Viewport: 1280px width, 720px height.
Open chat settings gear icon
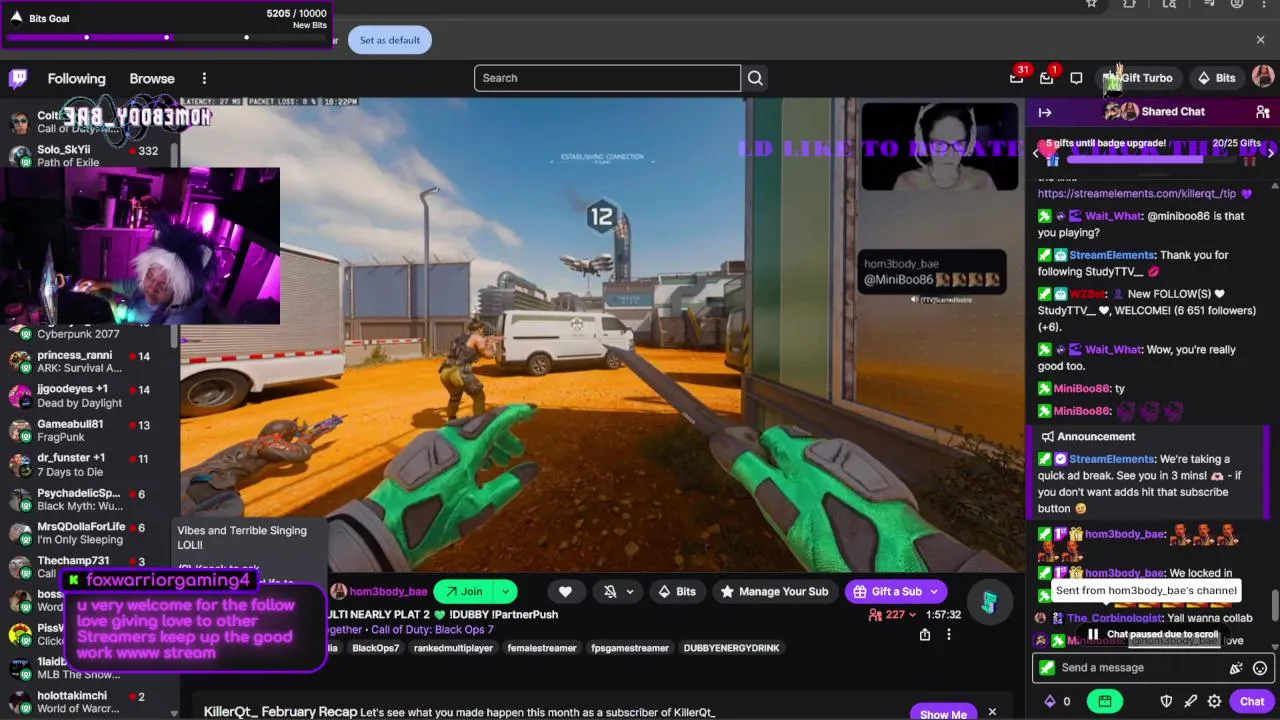pyautogui.click(x=1214, y=701)
